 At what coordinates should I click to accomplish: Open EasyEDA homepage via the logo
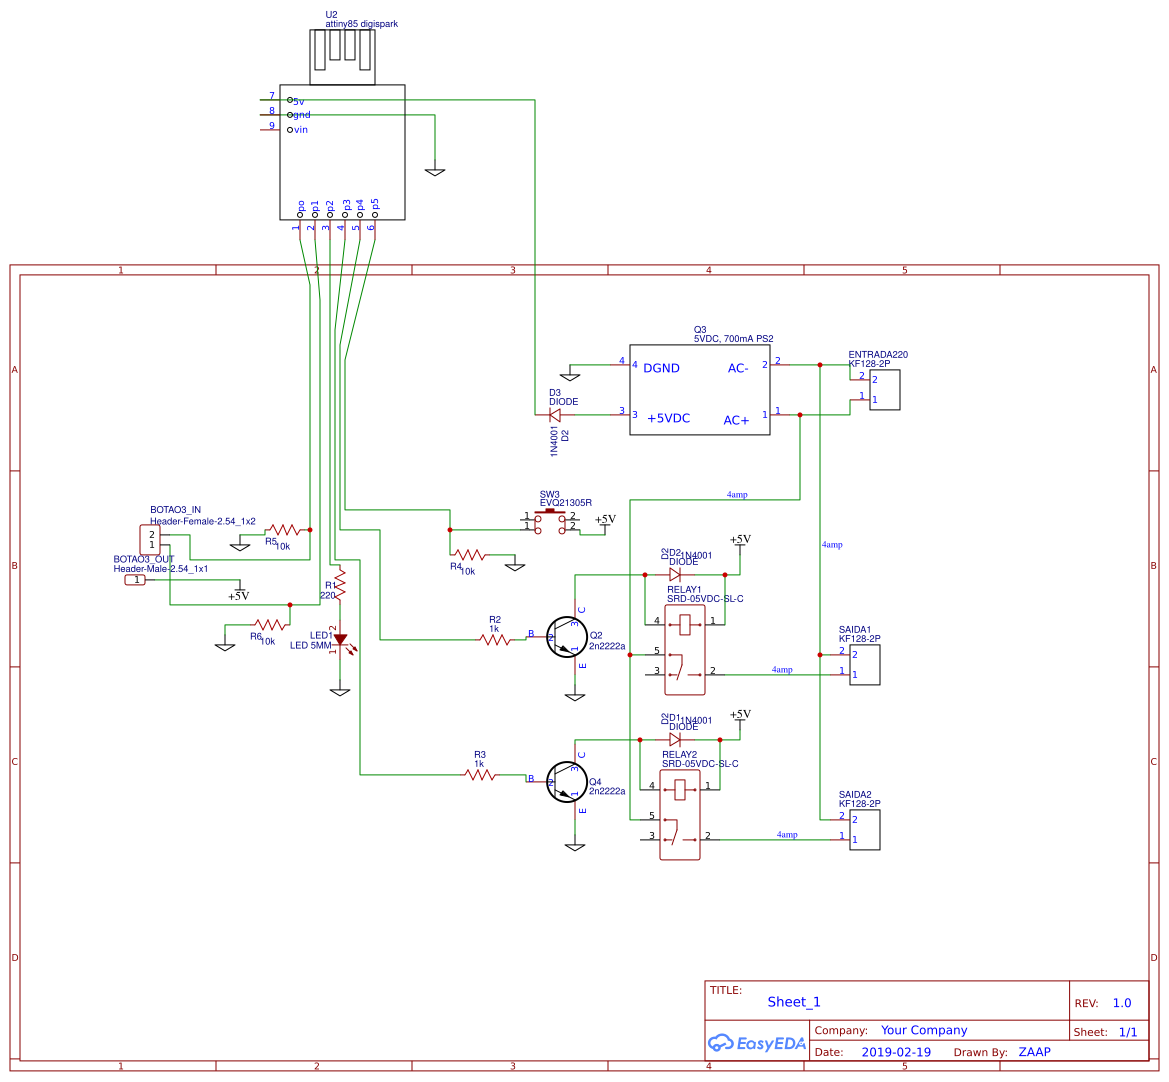tap(757, 1043)
